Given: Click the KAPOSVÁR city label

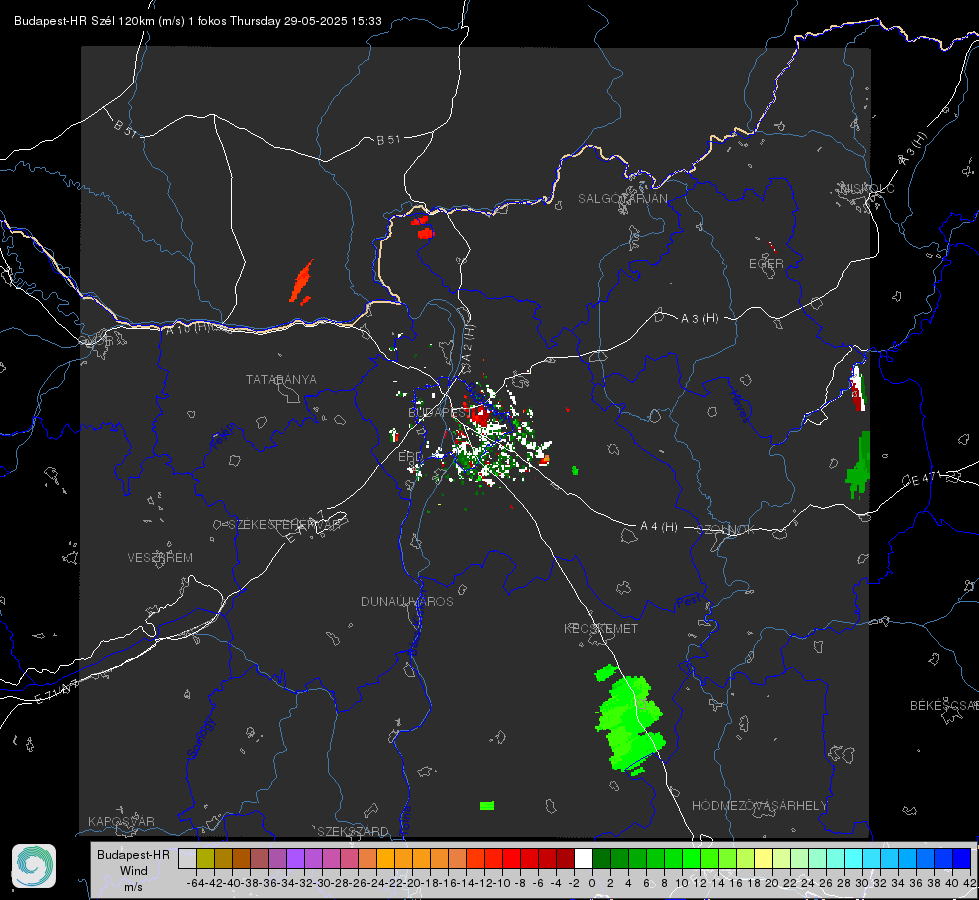Looking at the screenshot, I should pos(121,821).
